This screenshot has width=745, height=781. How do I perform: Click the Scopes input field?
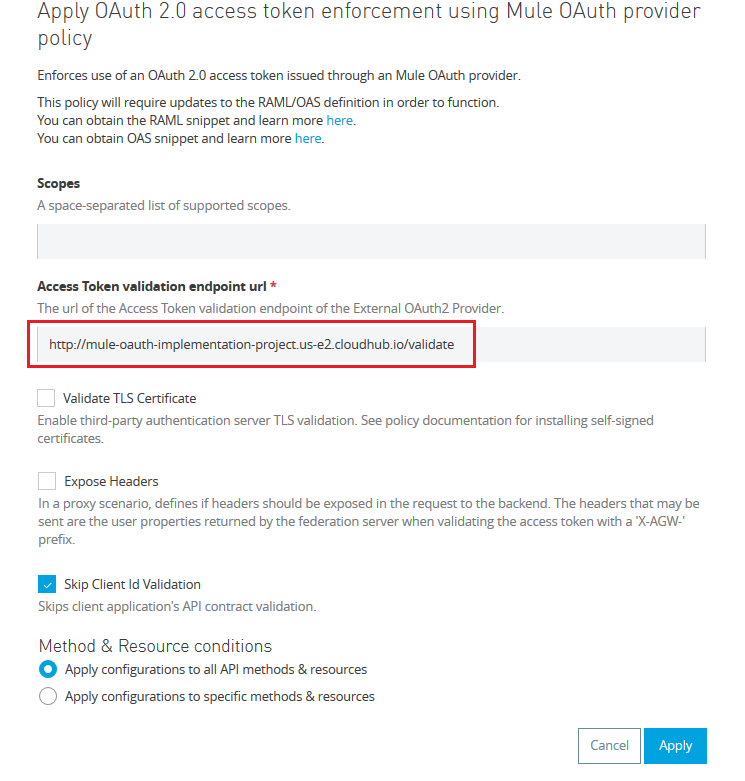[x=371, y=242]
